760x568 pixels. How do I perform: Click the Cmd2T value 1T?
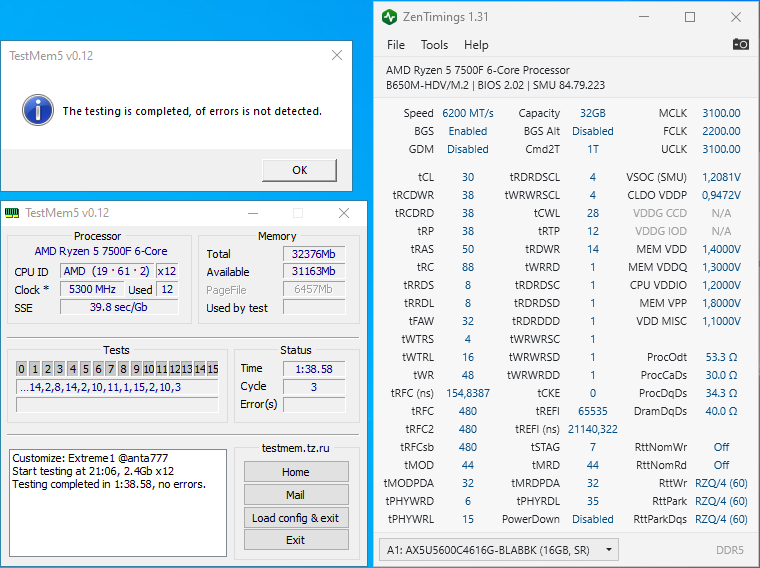point(593,149)
